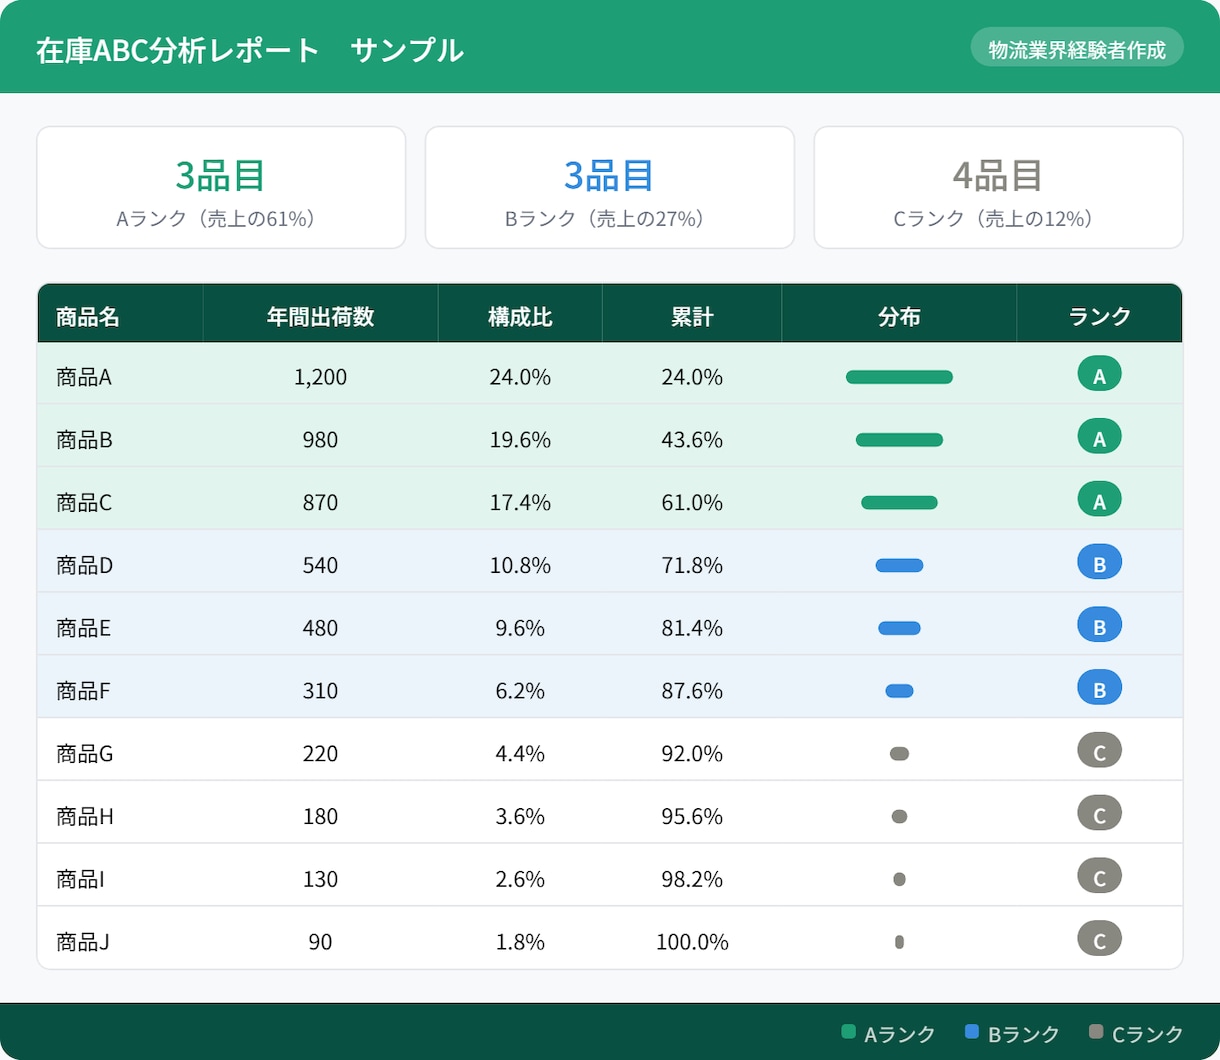This screenshot has height=1060, width=1220.
Task: Click the blue distribution bar for 商品F
Action: (x=899, y=691)
